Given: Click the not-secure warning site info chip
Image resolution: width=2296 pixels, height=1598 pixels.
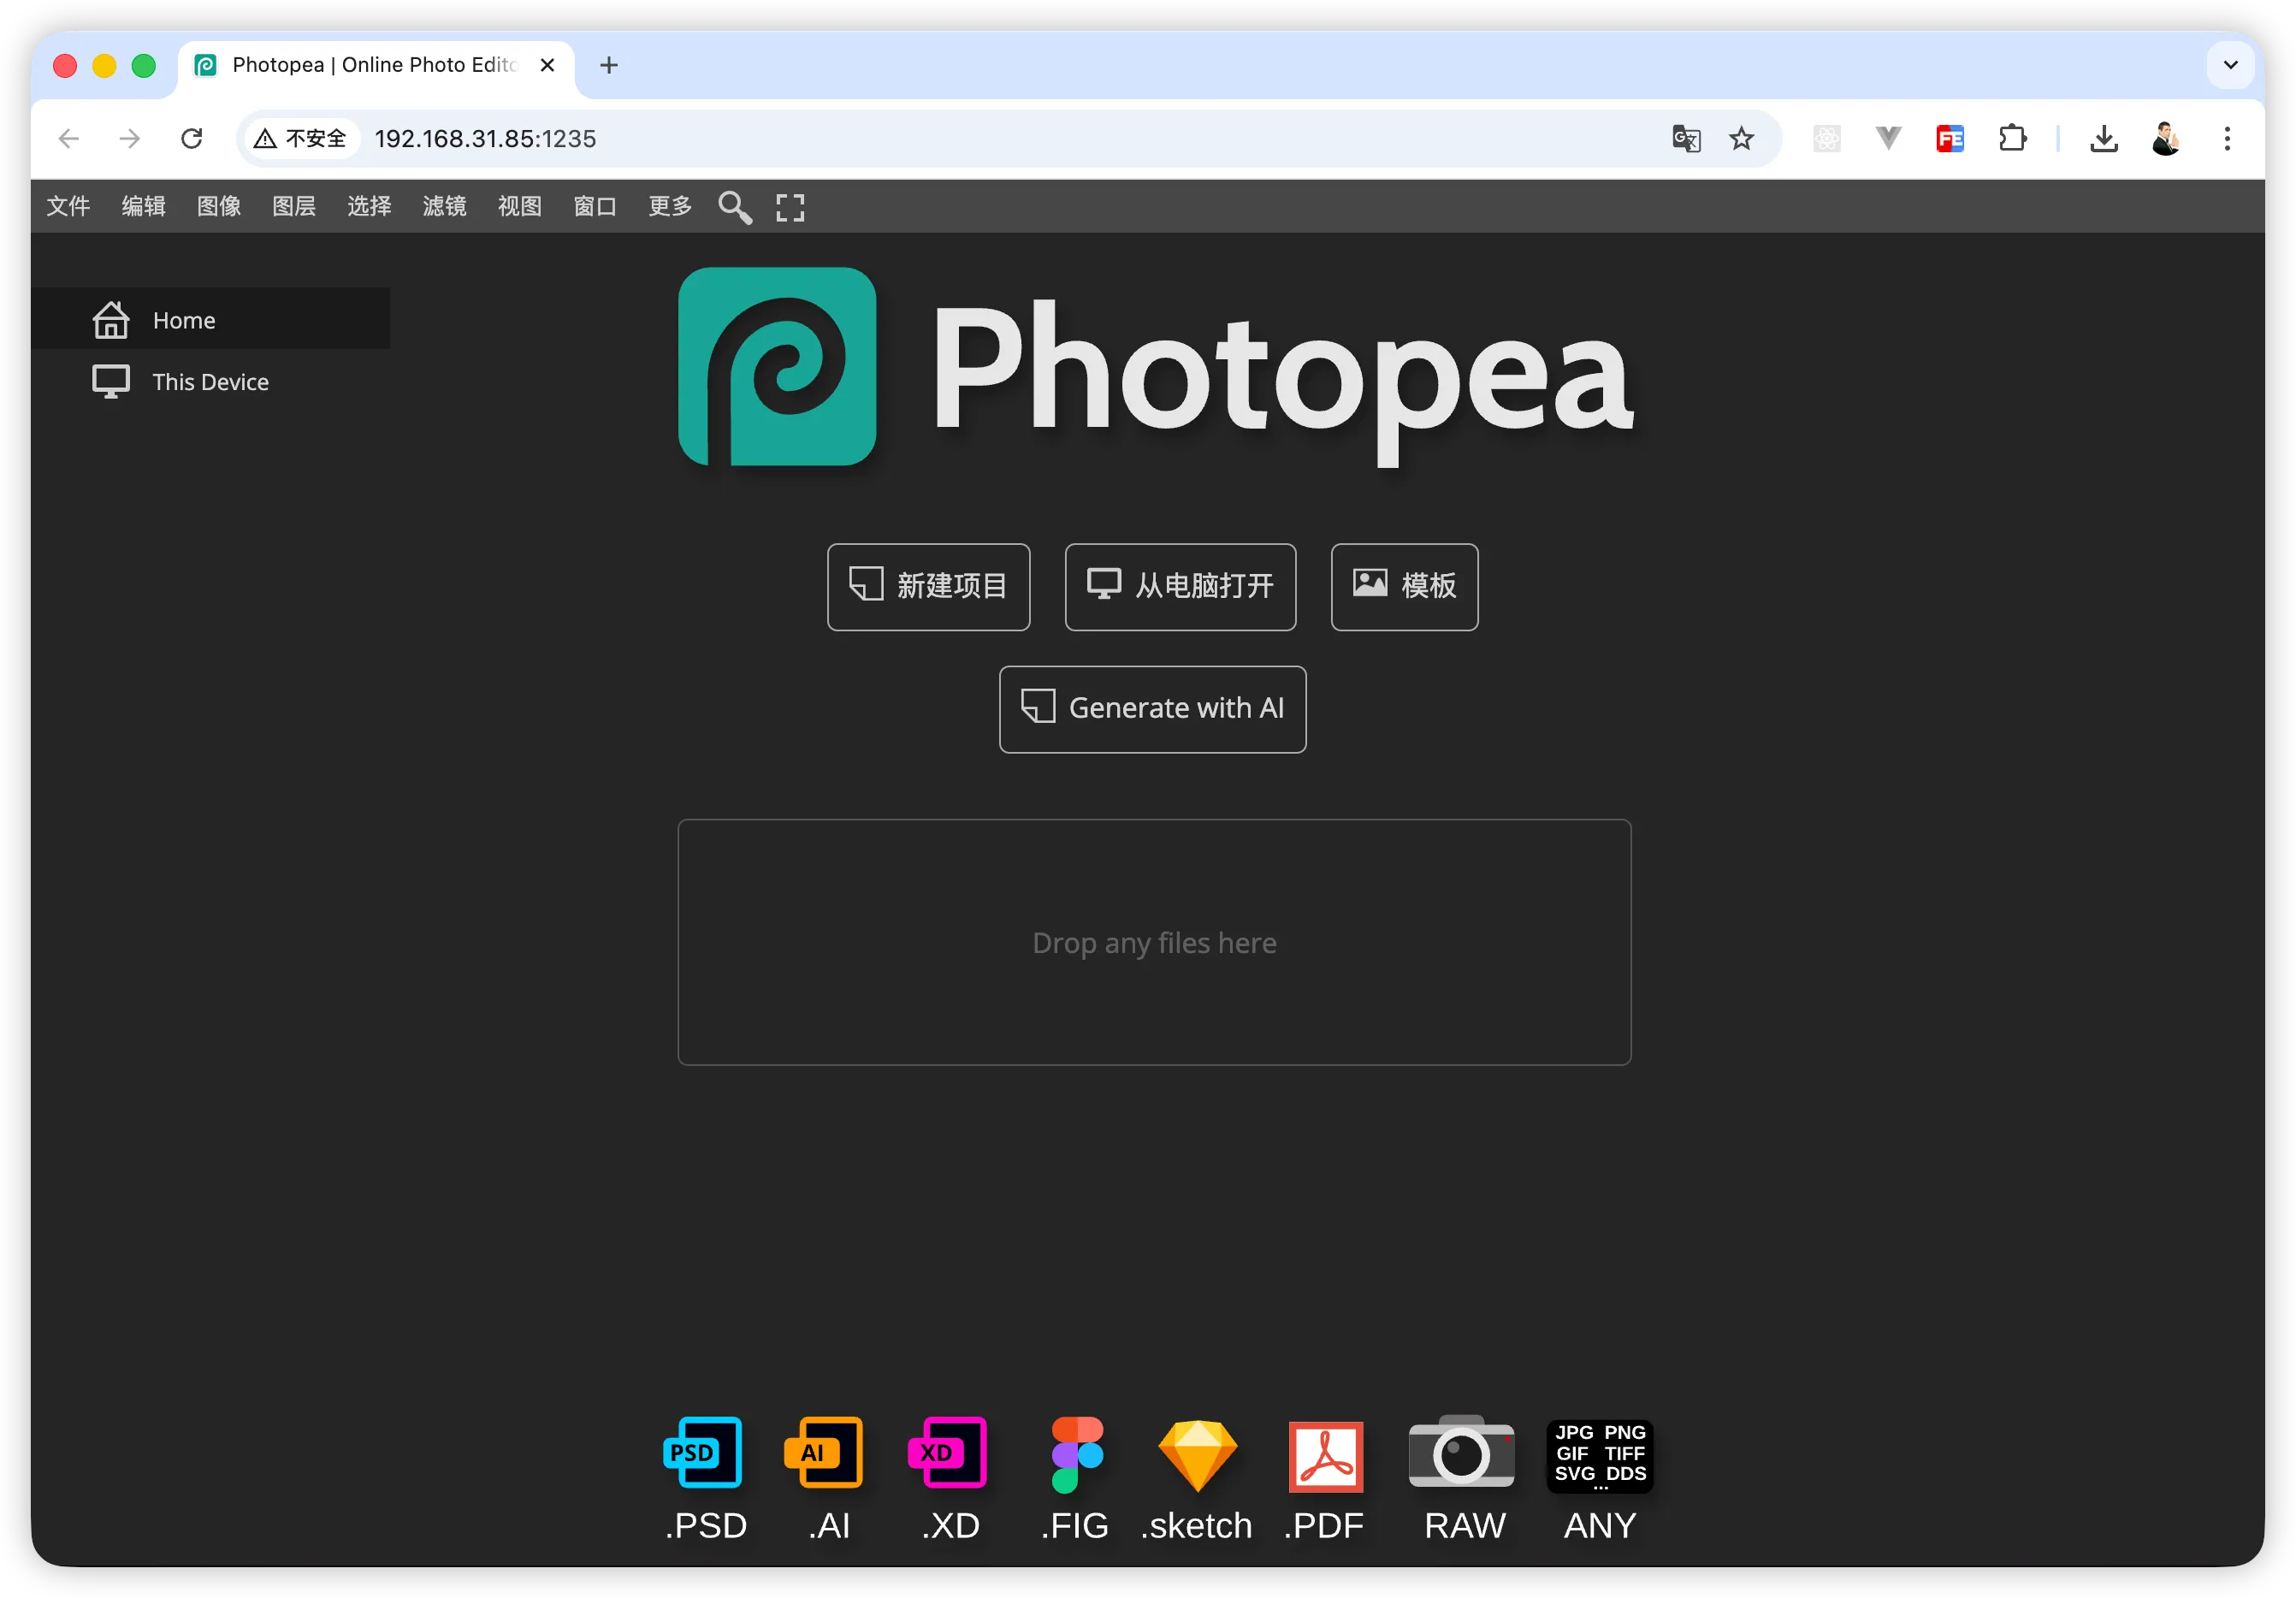Looking at the screenshot, I should pos(300,138).
